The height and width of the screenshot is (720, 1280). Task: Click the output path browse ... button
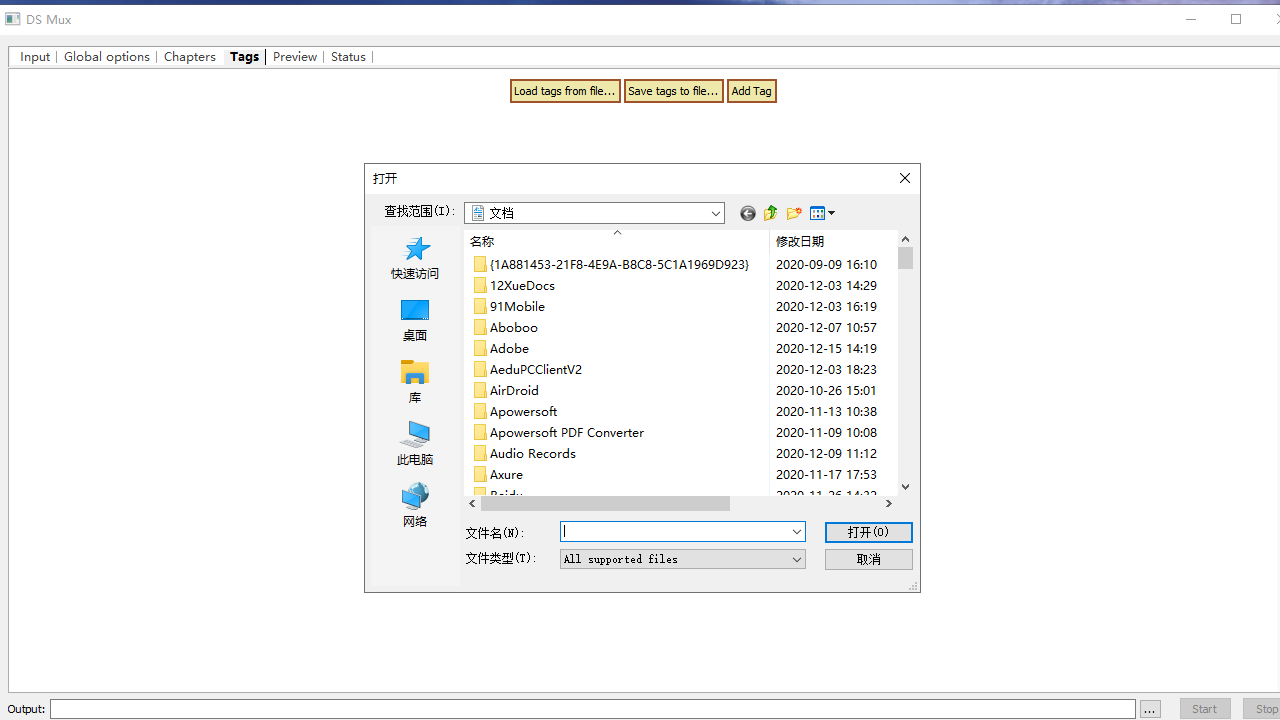1149,708
